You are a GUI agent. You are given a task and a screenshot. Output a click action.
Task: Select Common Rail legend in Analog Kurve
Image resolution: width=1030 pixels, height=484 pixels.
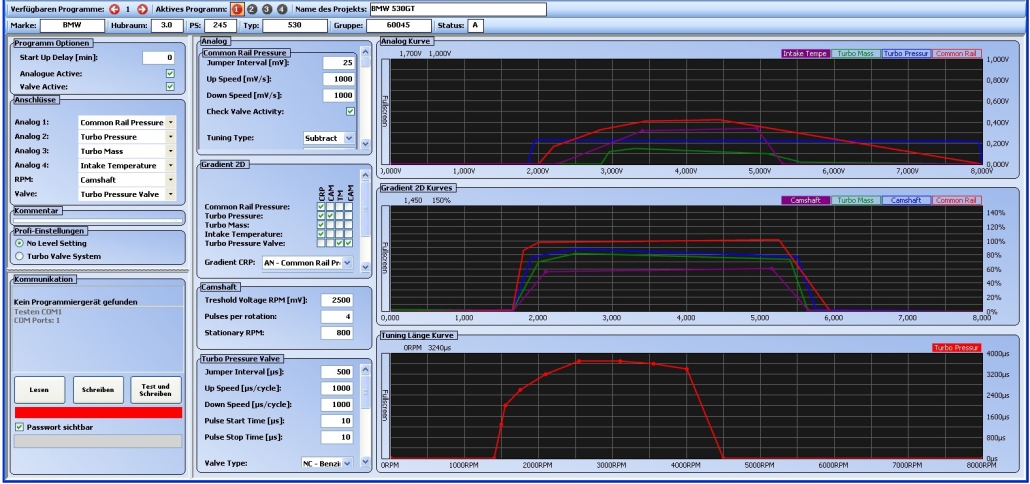coord(957,53)
